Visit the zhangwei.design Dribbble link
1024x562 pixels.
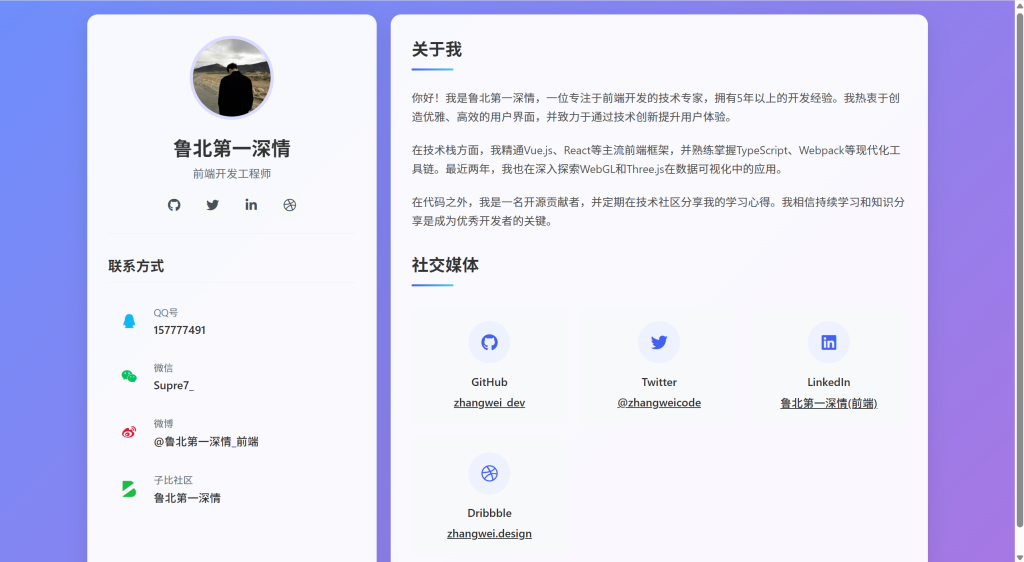point(489,534)
